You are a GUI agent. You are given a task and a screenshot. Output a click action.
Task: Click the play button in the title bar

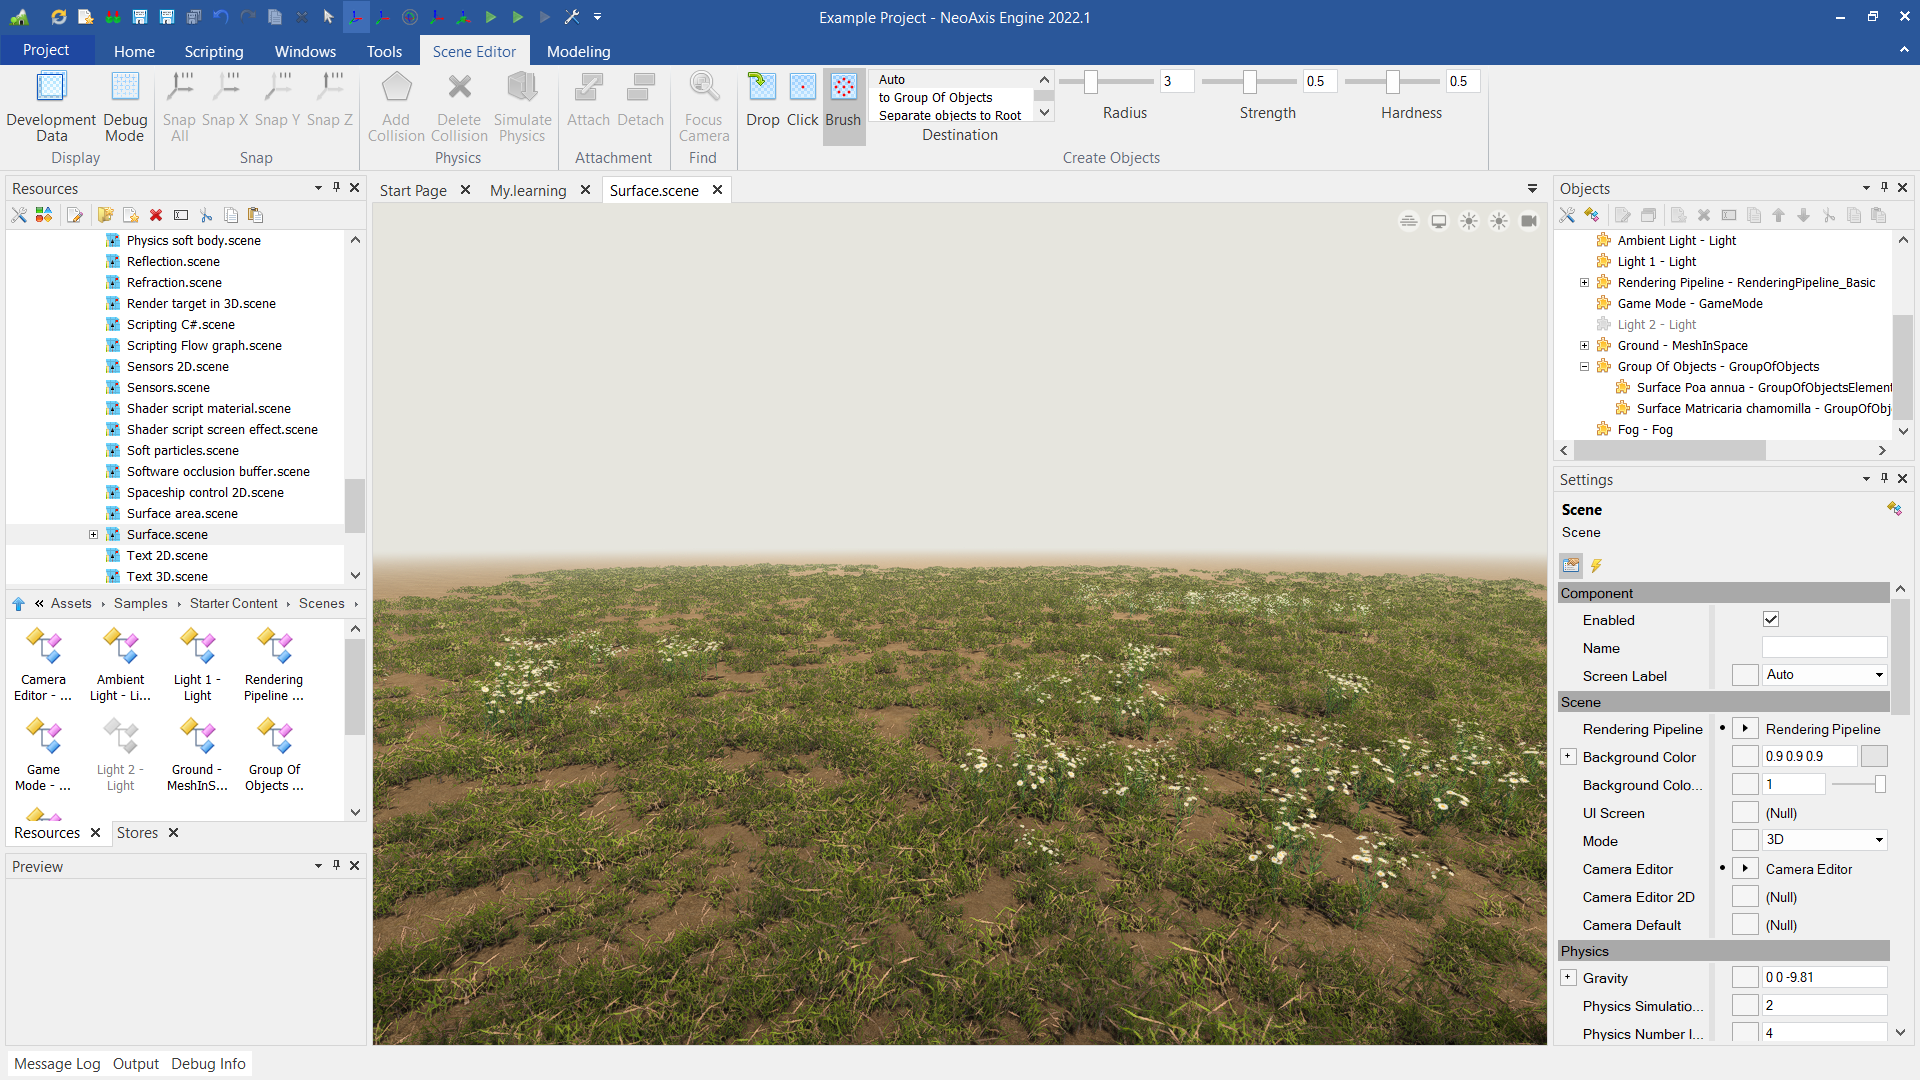[491, 17]
